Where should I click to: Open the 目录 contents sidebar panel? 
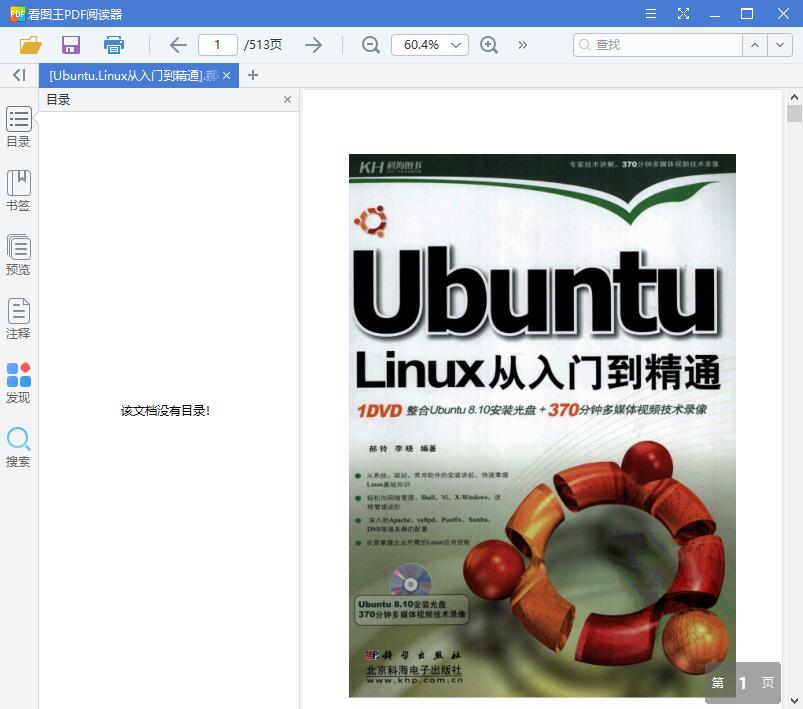click(x=18, y=127)
